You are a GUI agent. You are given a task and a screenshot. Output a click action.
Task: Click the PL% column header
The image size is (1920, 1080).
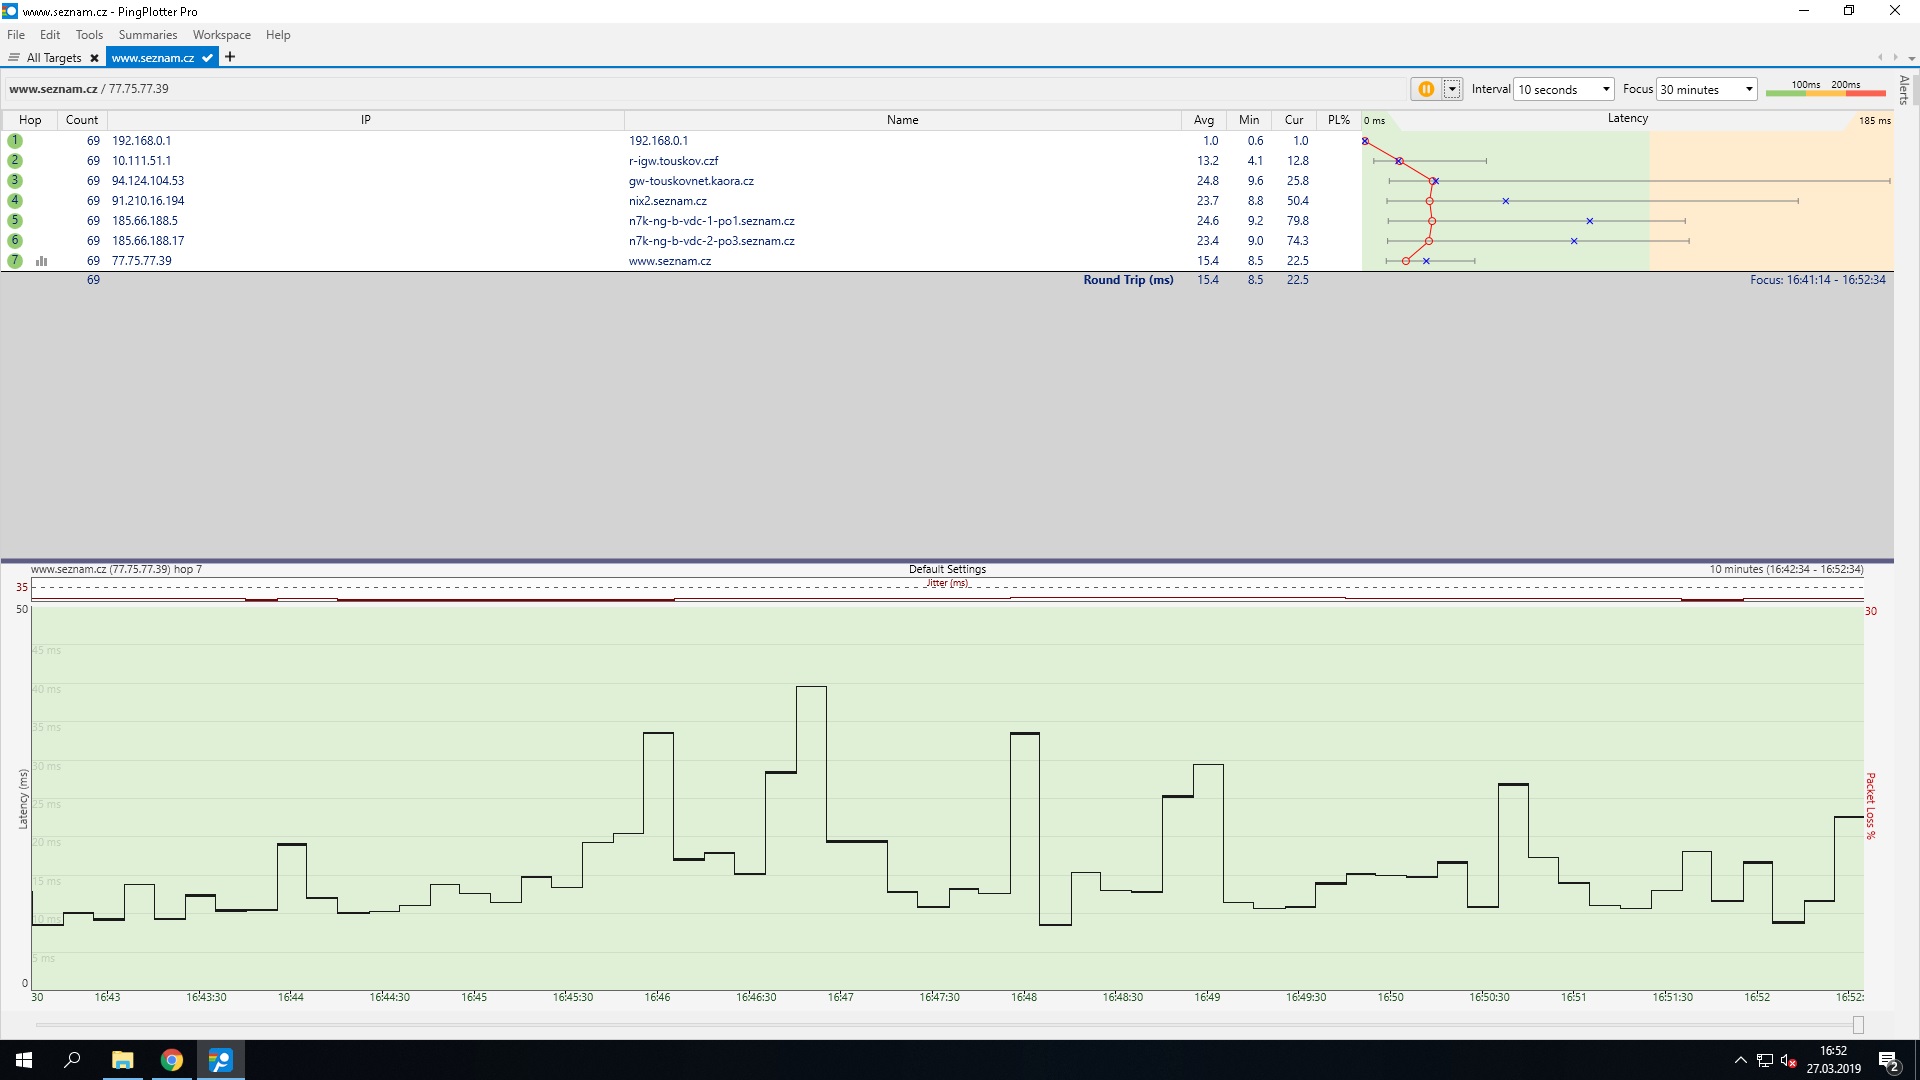(x=1338, y=120)
